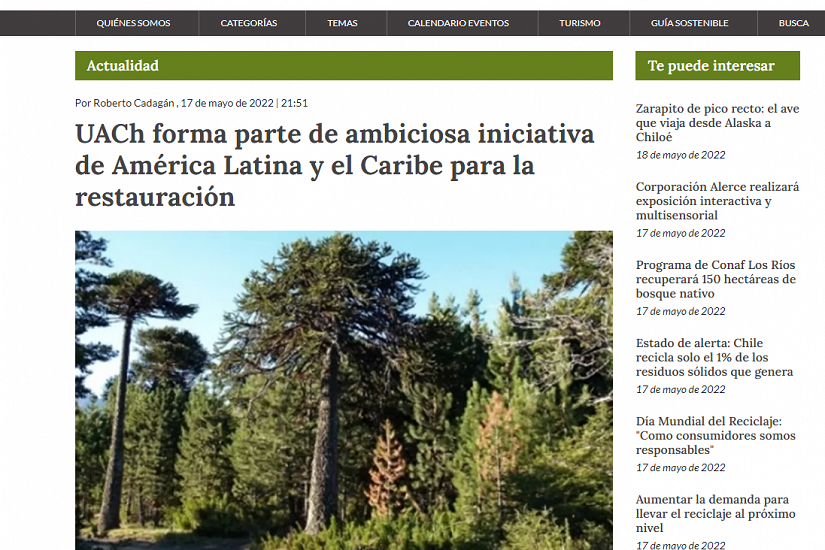Open the Categorías menu
Viewport: 825px width, 550px height.
coord(248,23)
